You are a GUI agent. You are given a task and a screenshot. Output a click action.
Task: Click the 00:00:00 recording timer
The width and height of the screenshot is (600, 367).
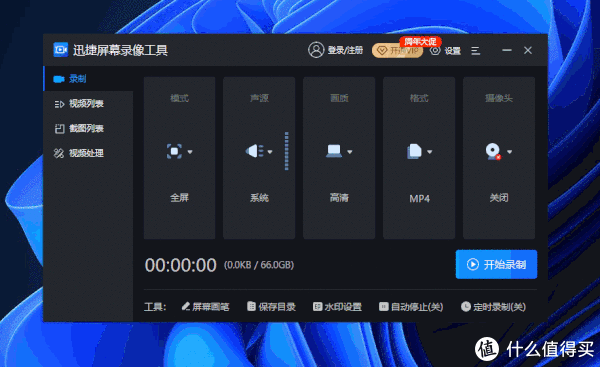click(x=181, y=265)
